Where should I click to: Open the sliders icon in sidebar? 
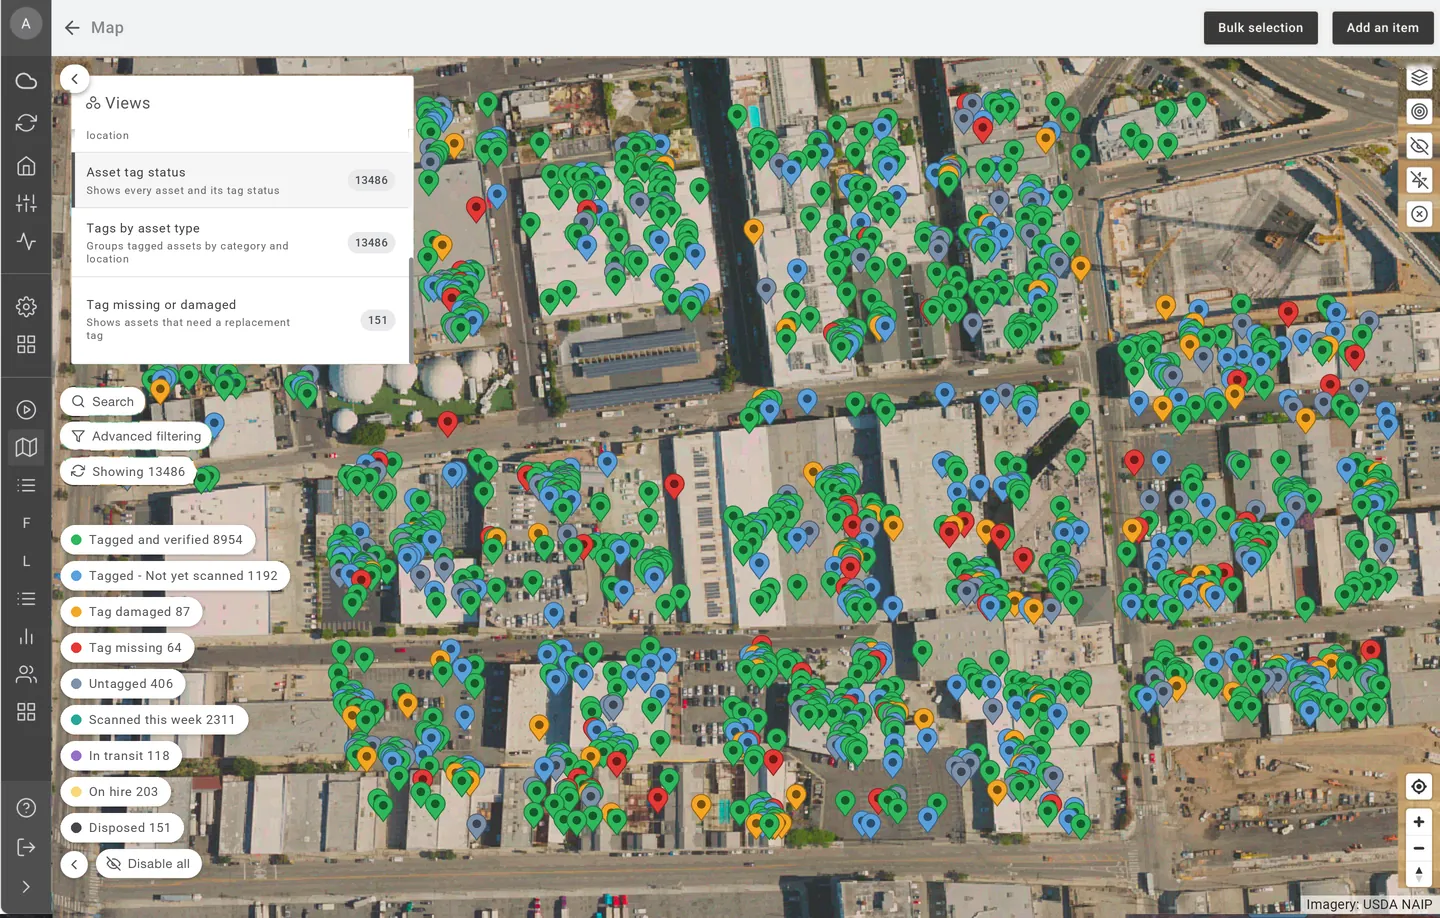pos(26,203)
